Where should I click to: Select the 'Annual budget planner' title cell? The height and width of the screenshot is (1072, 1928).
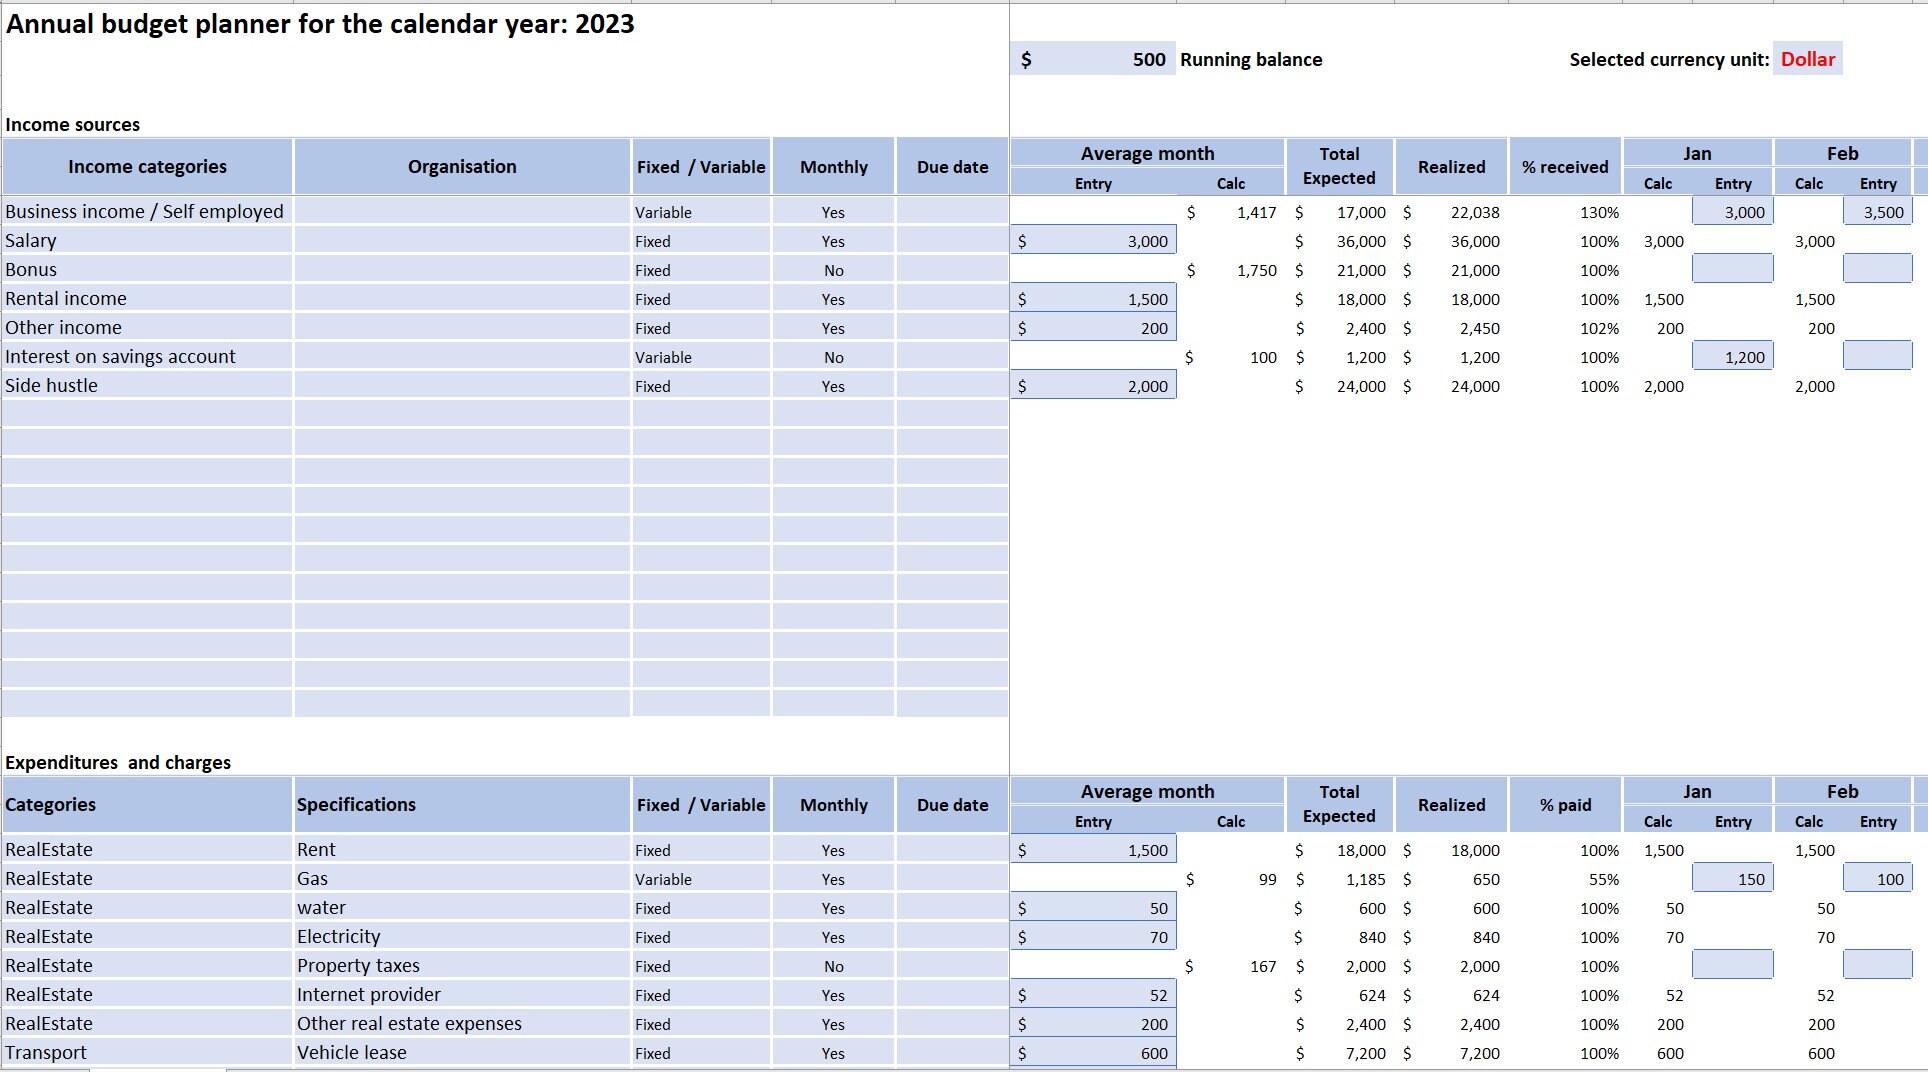tap(320, 24)
